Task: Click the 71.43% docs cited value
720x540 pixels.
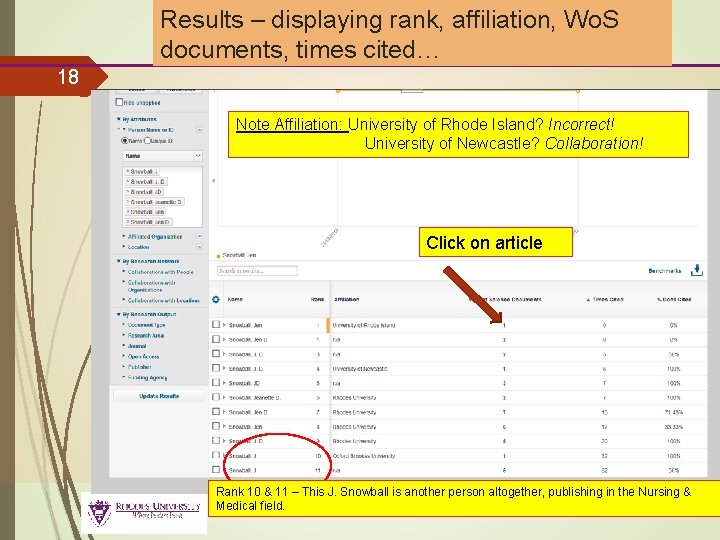Action: click(673, 412)
